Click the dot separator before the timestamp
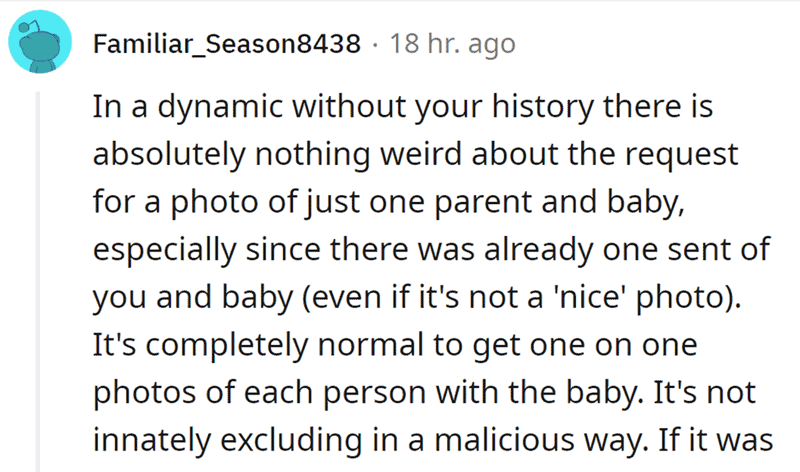This screenshot has width=800, height=472. [376, 44]
